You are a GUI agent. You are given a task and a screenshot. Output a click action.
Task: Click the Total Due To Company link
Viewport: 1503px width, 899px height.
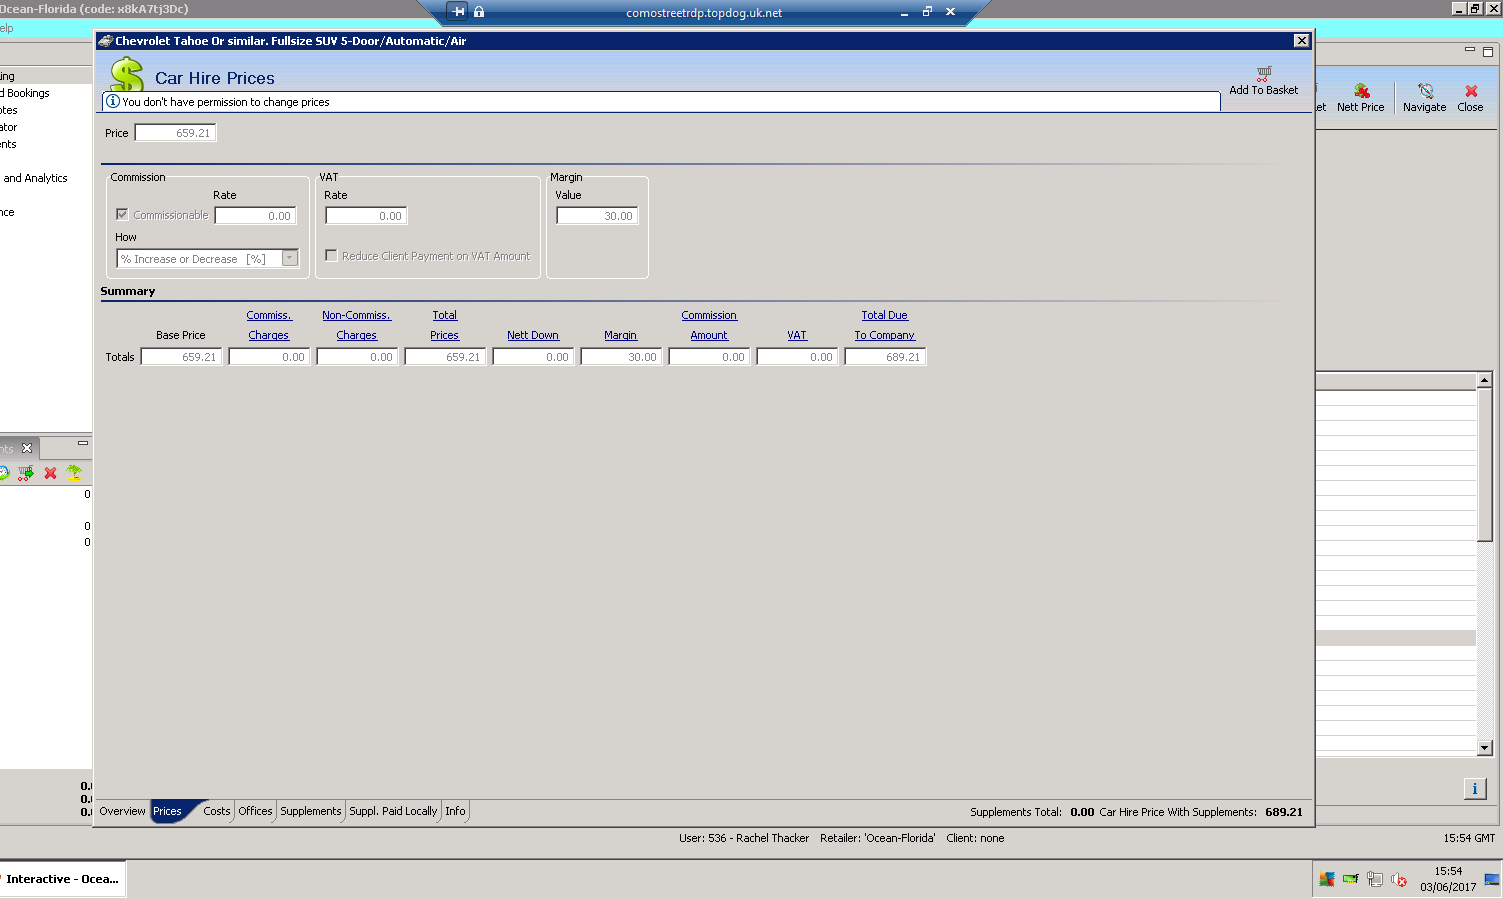(885, 325)
